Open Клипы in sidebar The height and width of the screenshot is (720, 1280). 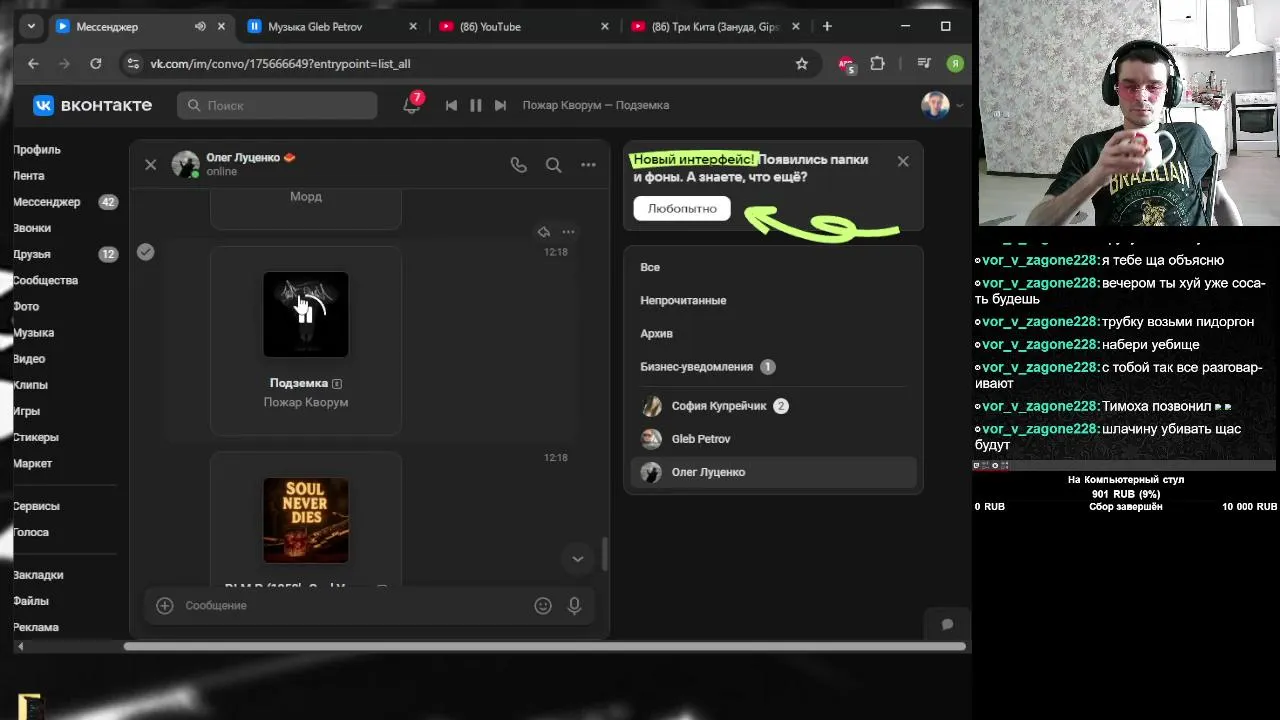click(x=30, y=385)
